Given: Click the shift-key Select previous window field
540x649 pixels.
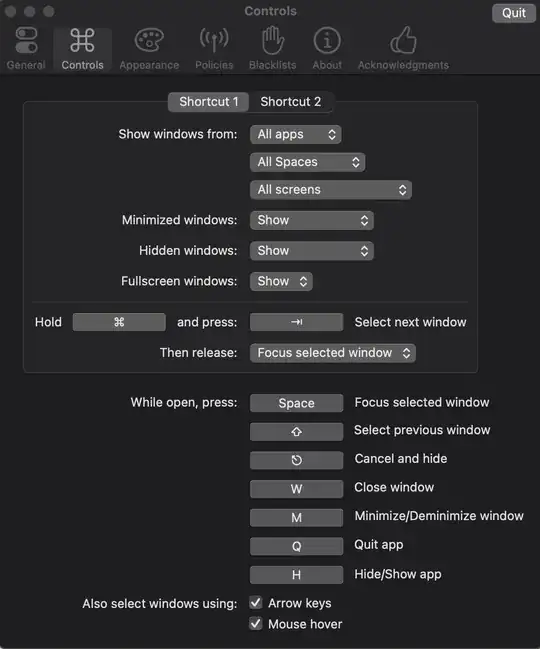Looking at the screenshot, I should pyautogui.click(x=296, y=432).
